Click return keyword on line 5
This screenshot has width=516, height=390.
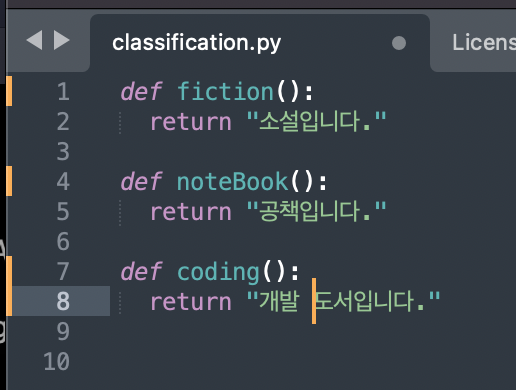click(191, 212)
